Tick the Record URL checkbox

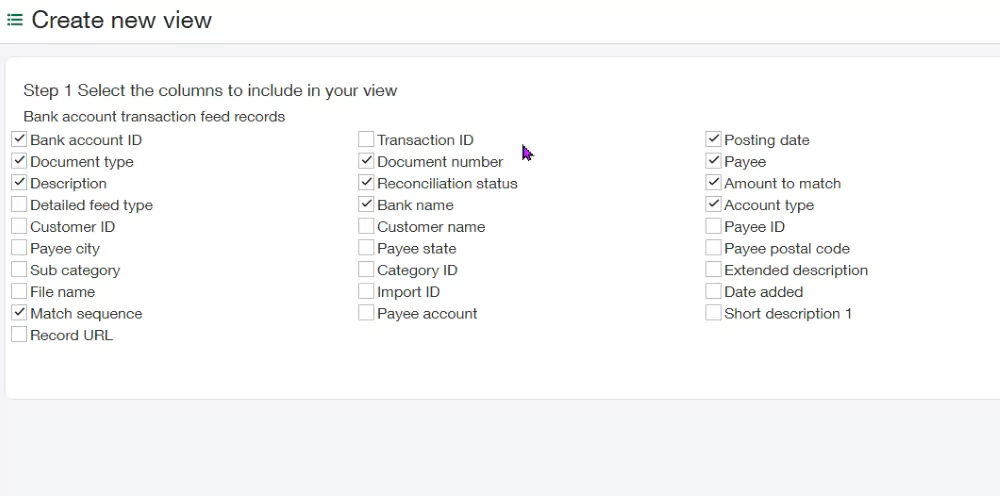coord(19,335)
